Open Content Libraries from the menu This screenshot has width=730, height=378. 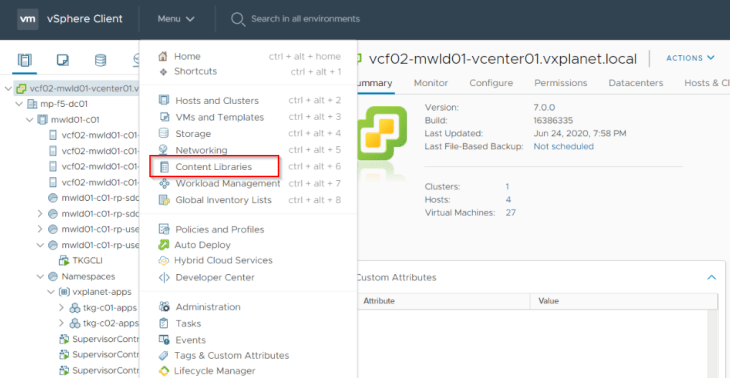click(x=214, y=167)
